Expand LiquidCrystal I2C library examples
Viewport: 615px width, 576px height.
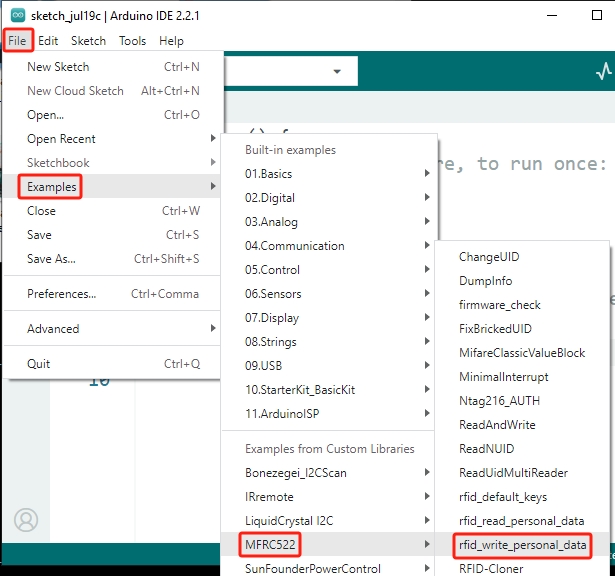329,521
